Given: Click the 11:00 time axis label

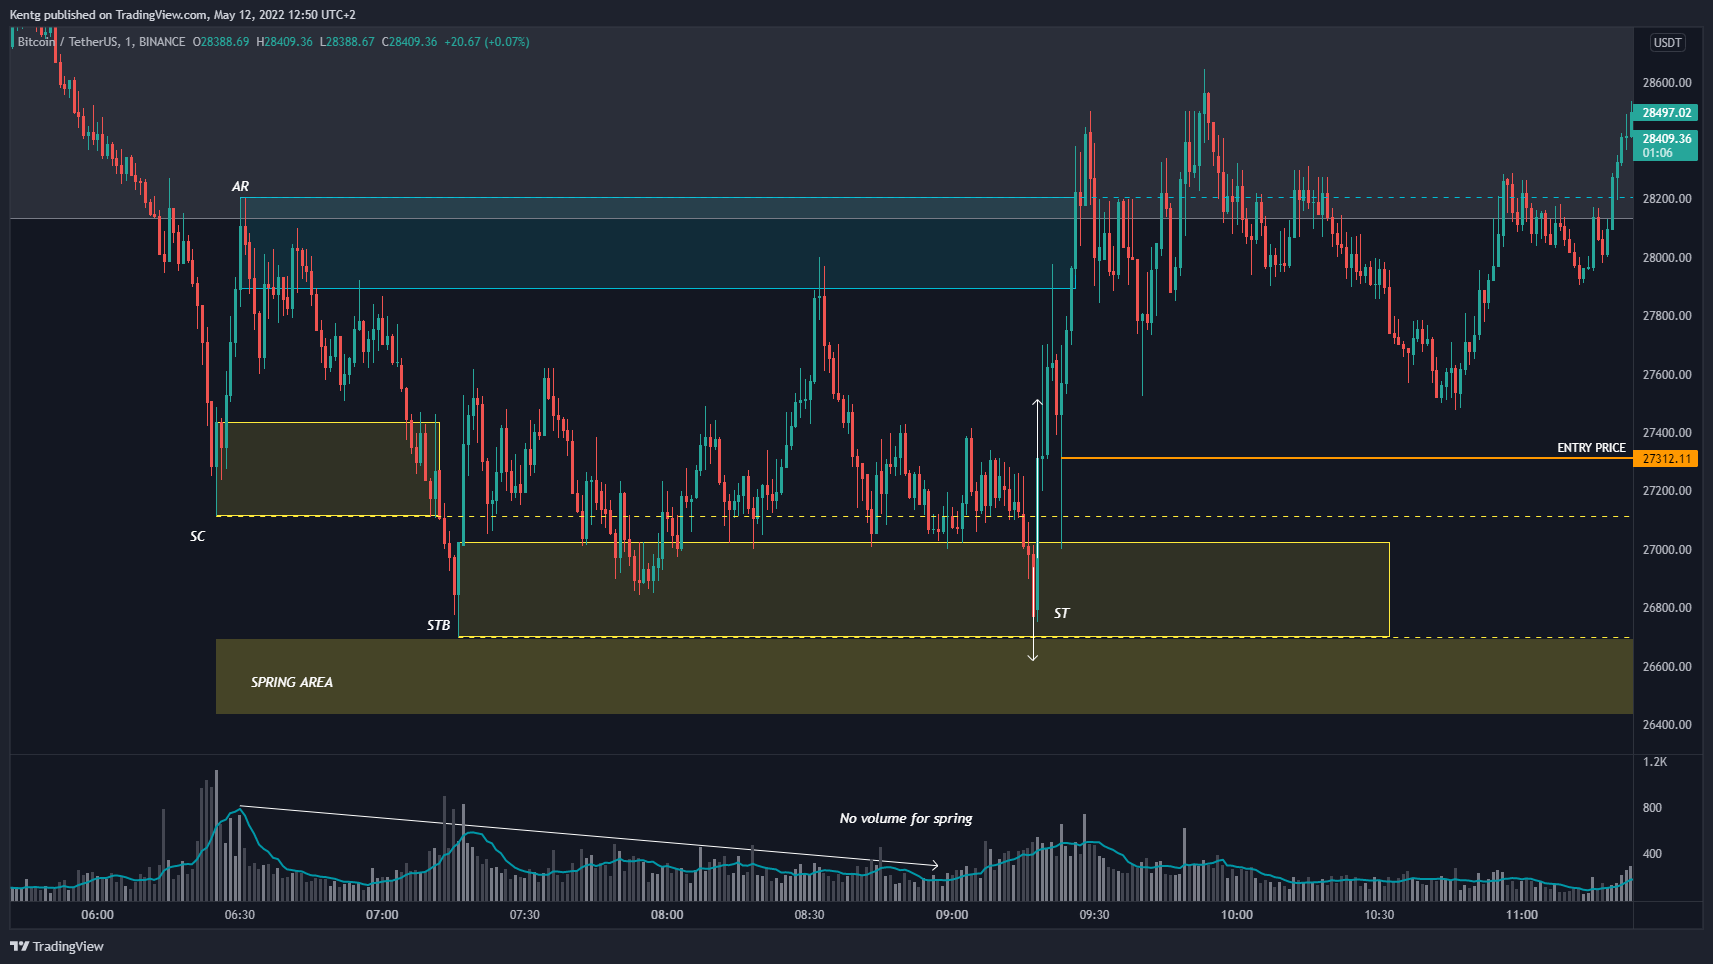Looking at the screenshot, I should pos(1522,915).
